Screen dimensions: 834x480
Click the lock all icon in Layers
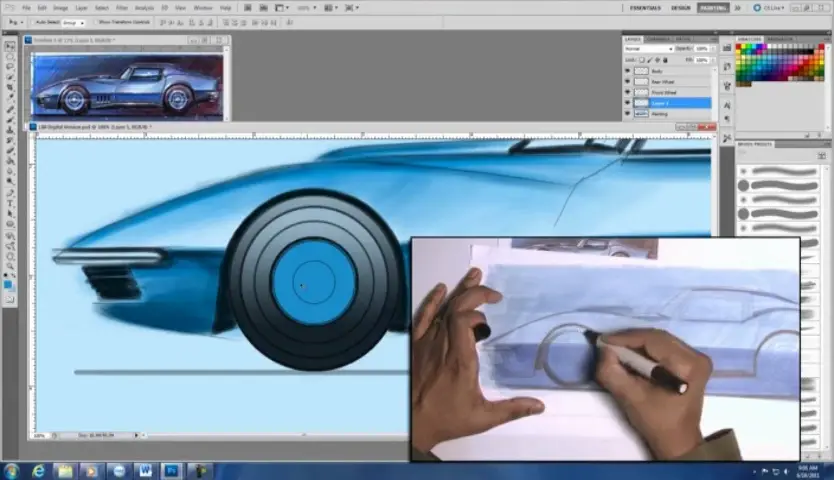[x=667, y=60]
